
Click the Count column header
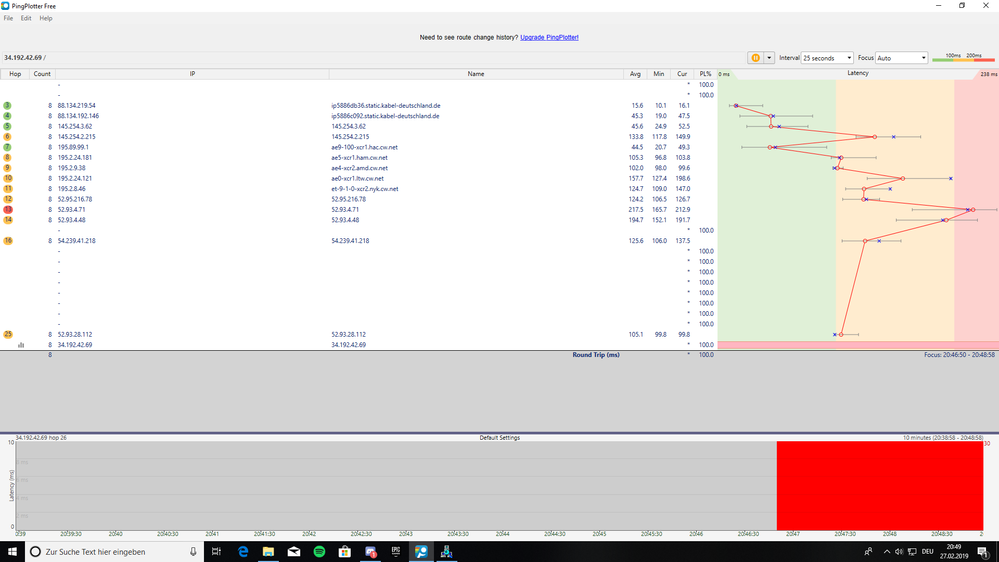coord(42,74)
